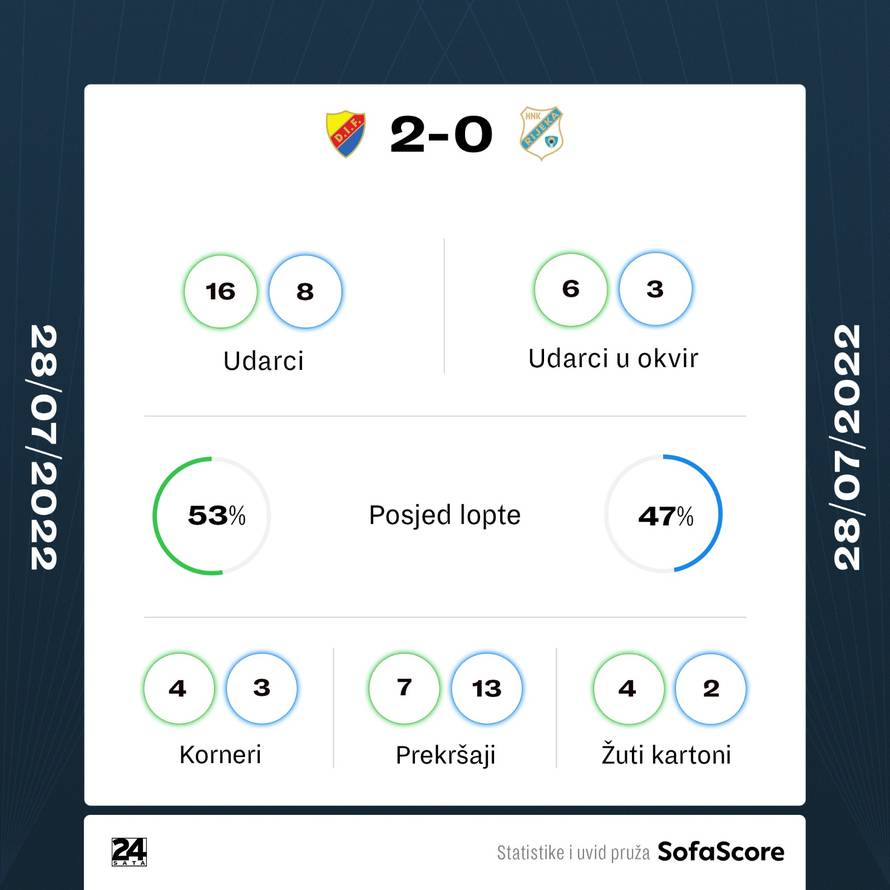This screenshot has width=890, height=890.
Task: Select the green 16 shots circle
Action: click(x=220, y=291)
